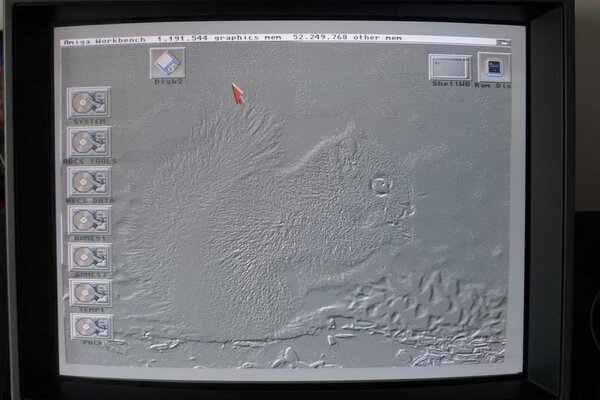Viewport: 600px width, 400px height.
Task: Click the squirrel's eye on the backdrop
Action: [379, 185]
